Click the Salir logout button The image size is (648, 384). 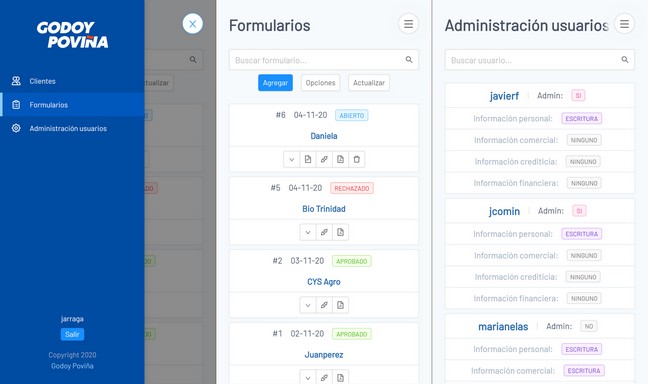72,334
